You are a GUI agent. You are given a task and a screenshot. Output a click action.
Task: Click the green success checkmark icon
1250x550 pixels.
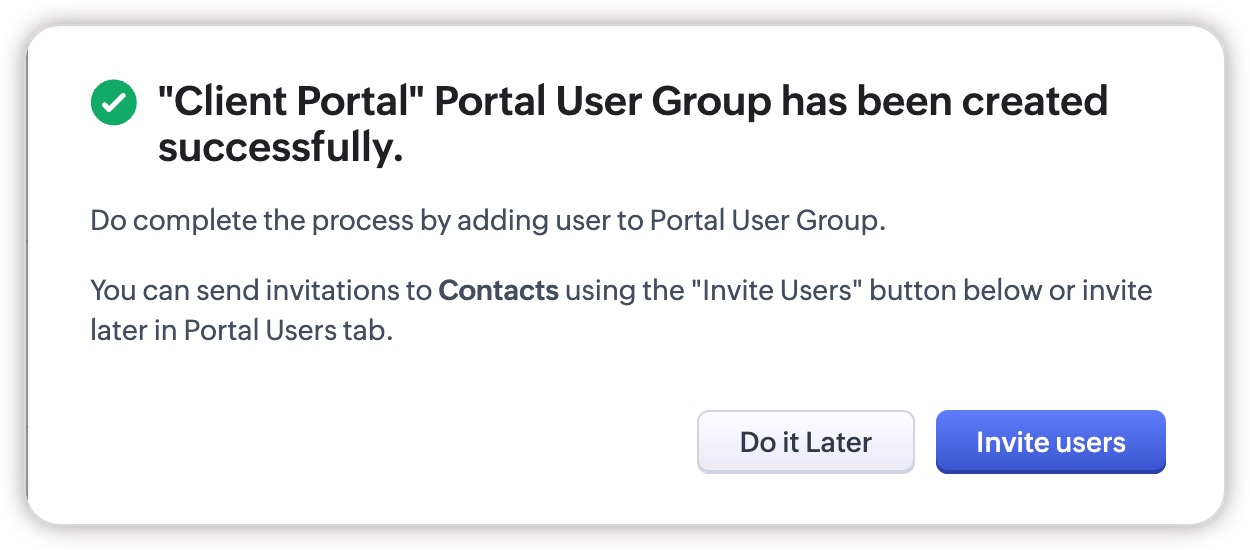pos(113,103)
